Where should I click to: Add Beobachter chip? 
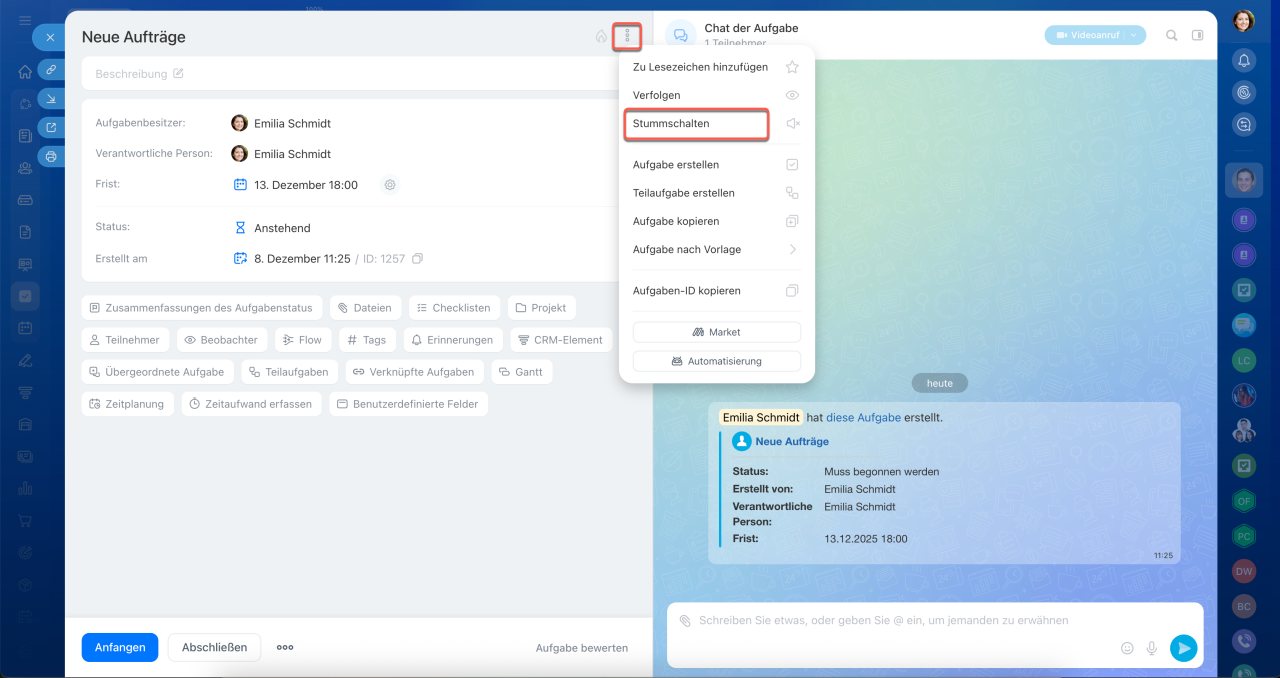click(x=222, y=340)
